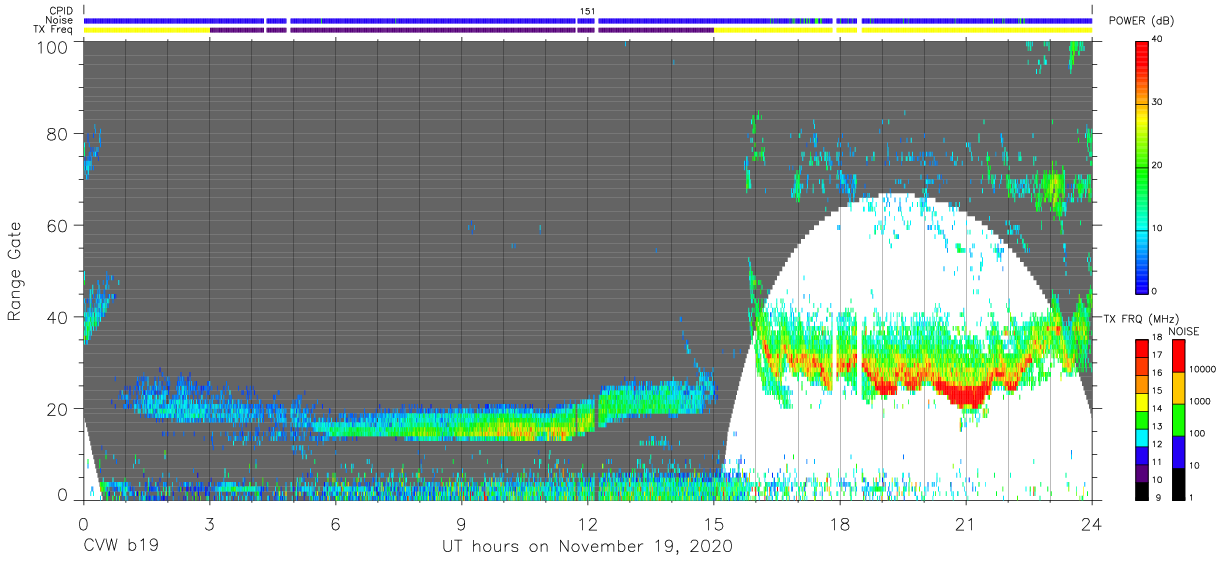1228x567 pixels.
Task: Click the red peak echo near hour 21
Action: (x=968, y=396)
